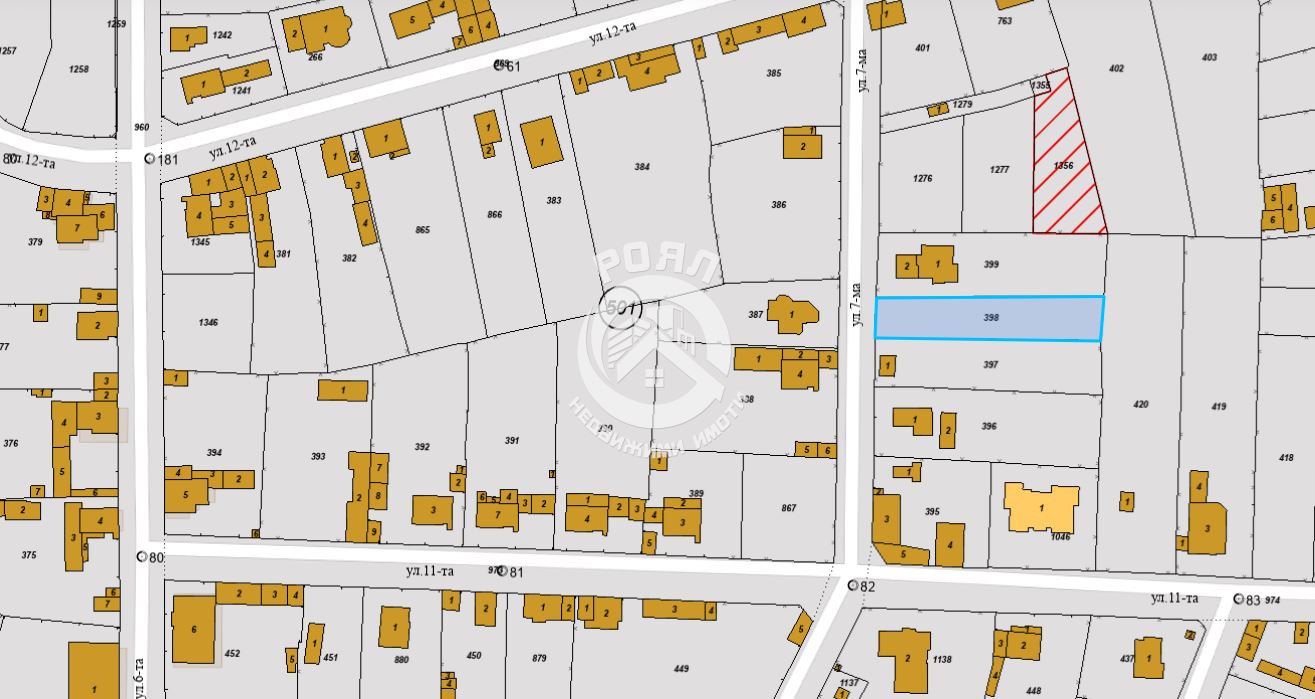Click survey point marker 81

tap(502, 571)
